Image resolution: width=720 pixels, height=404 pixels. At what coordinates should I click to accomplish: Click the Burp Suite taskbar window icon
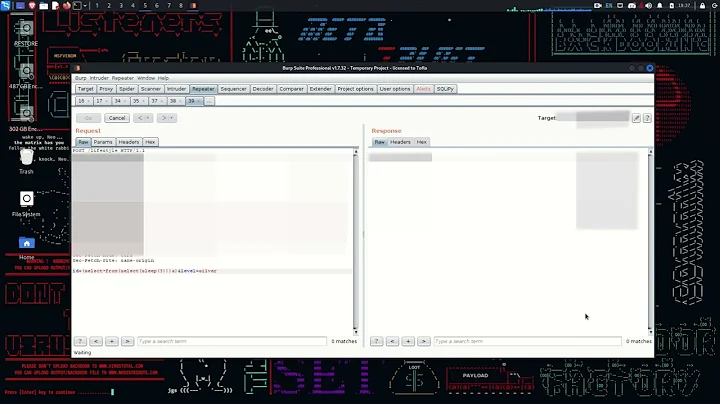click(x=193, y=6)
